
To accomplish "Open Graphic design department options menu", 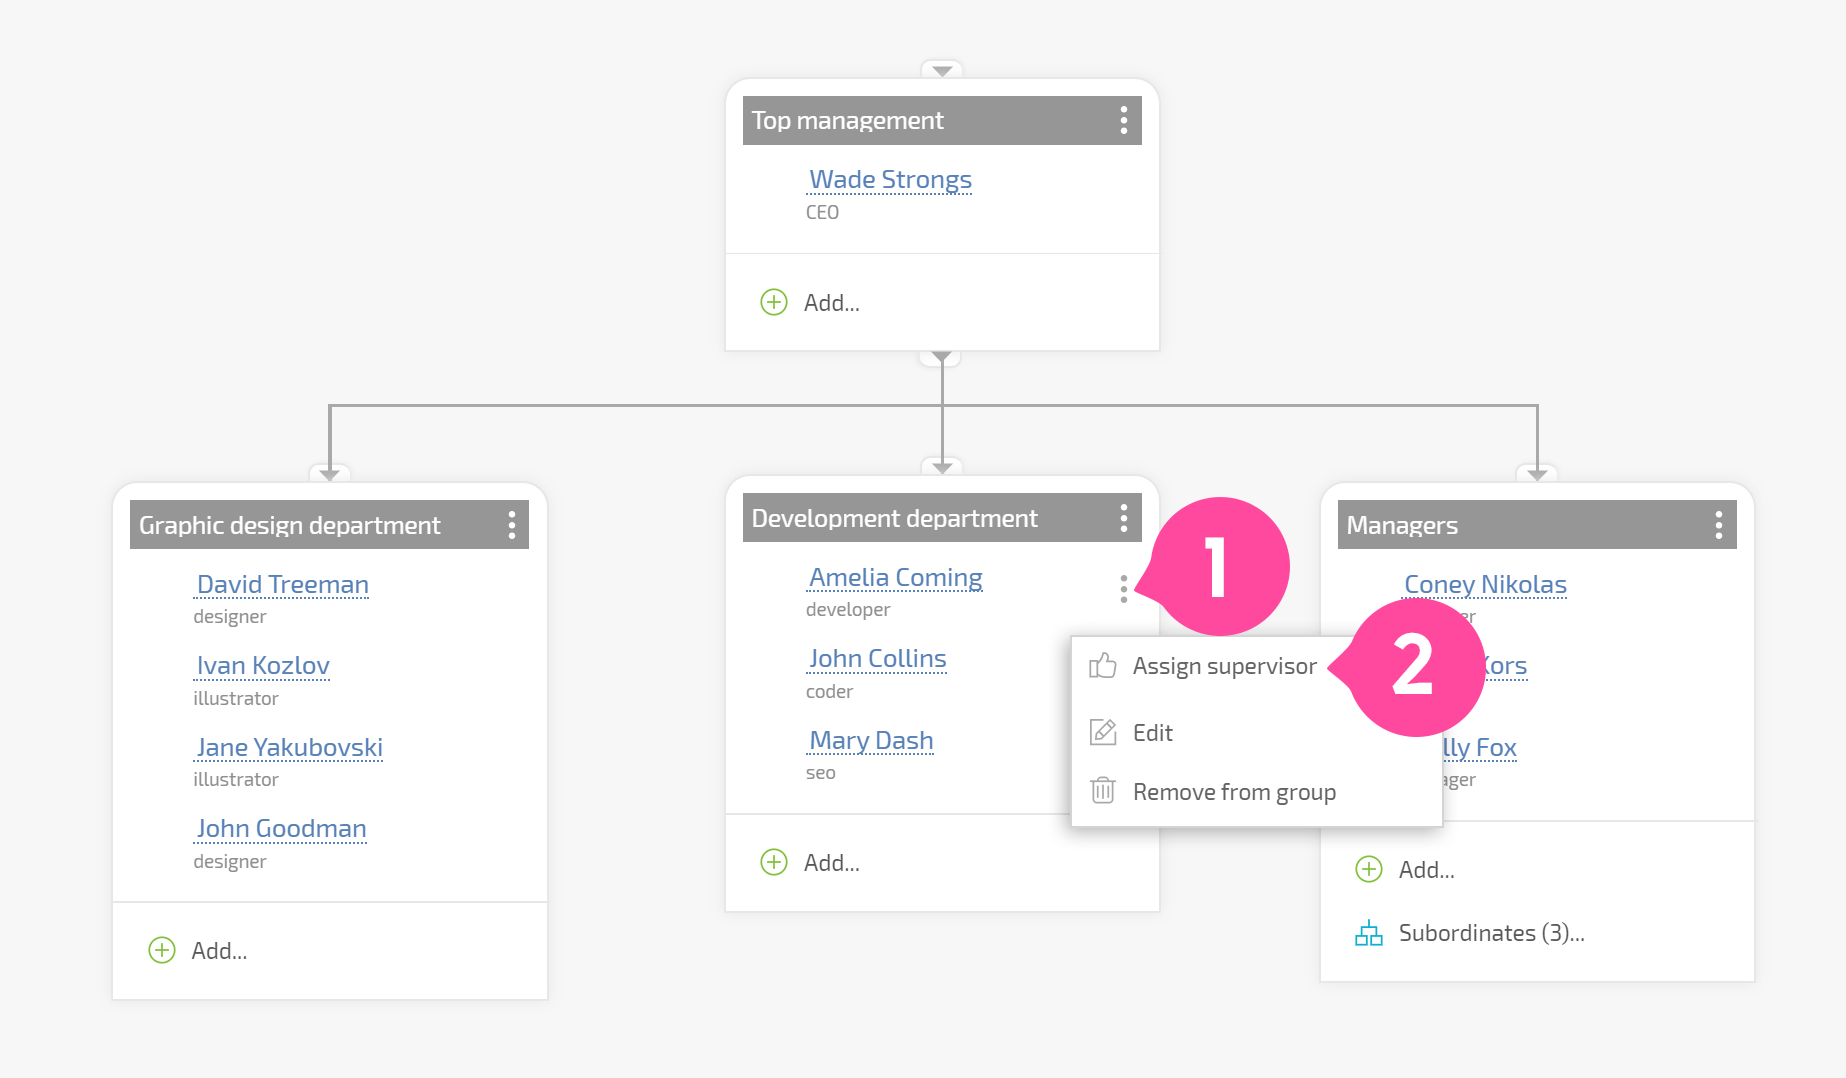I will [x=512, y=525].
